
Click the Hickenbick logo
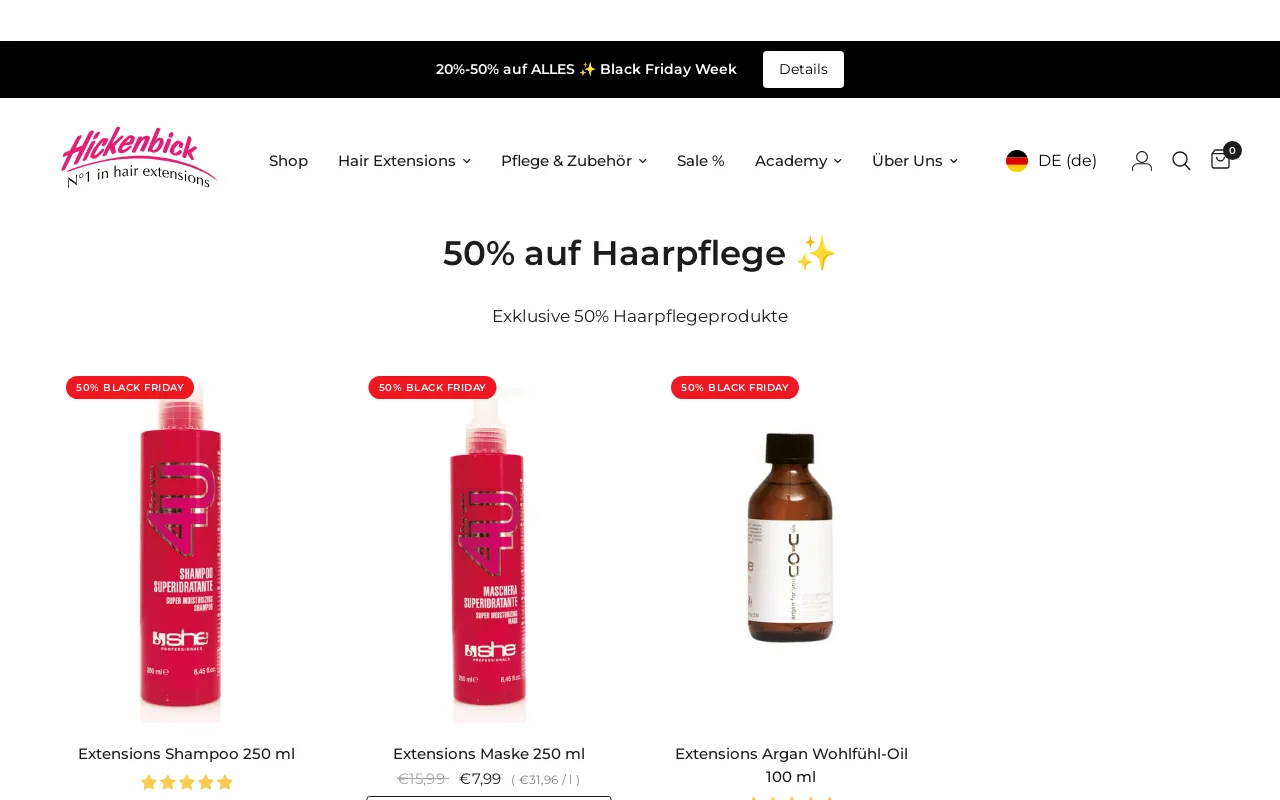[x=139, y=158]
